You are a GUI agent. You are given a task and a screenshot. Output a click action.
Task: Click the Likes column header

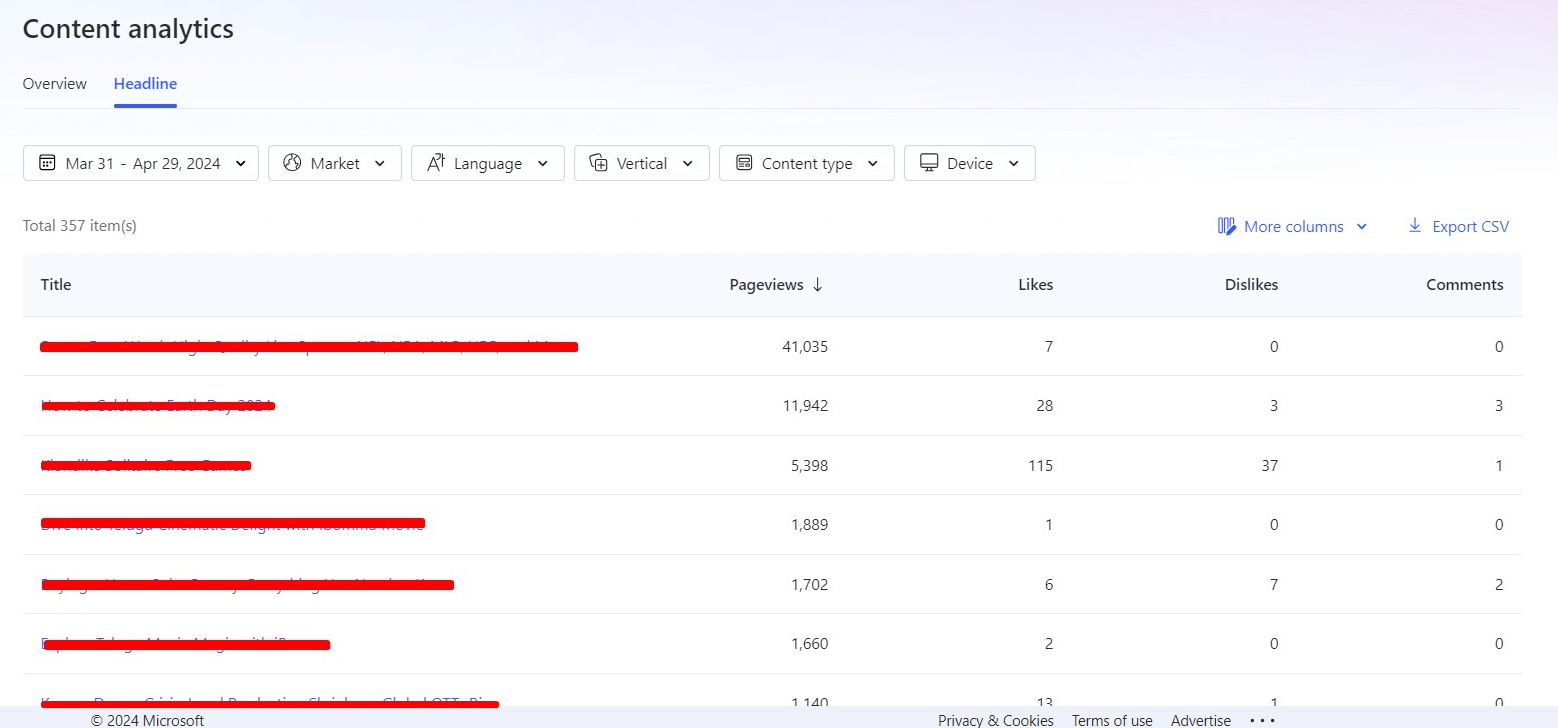pos(1035,285)
